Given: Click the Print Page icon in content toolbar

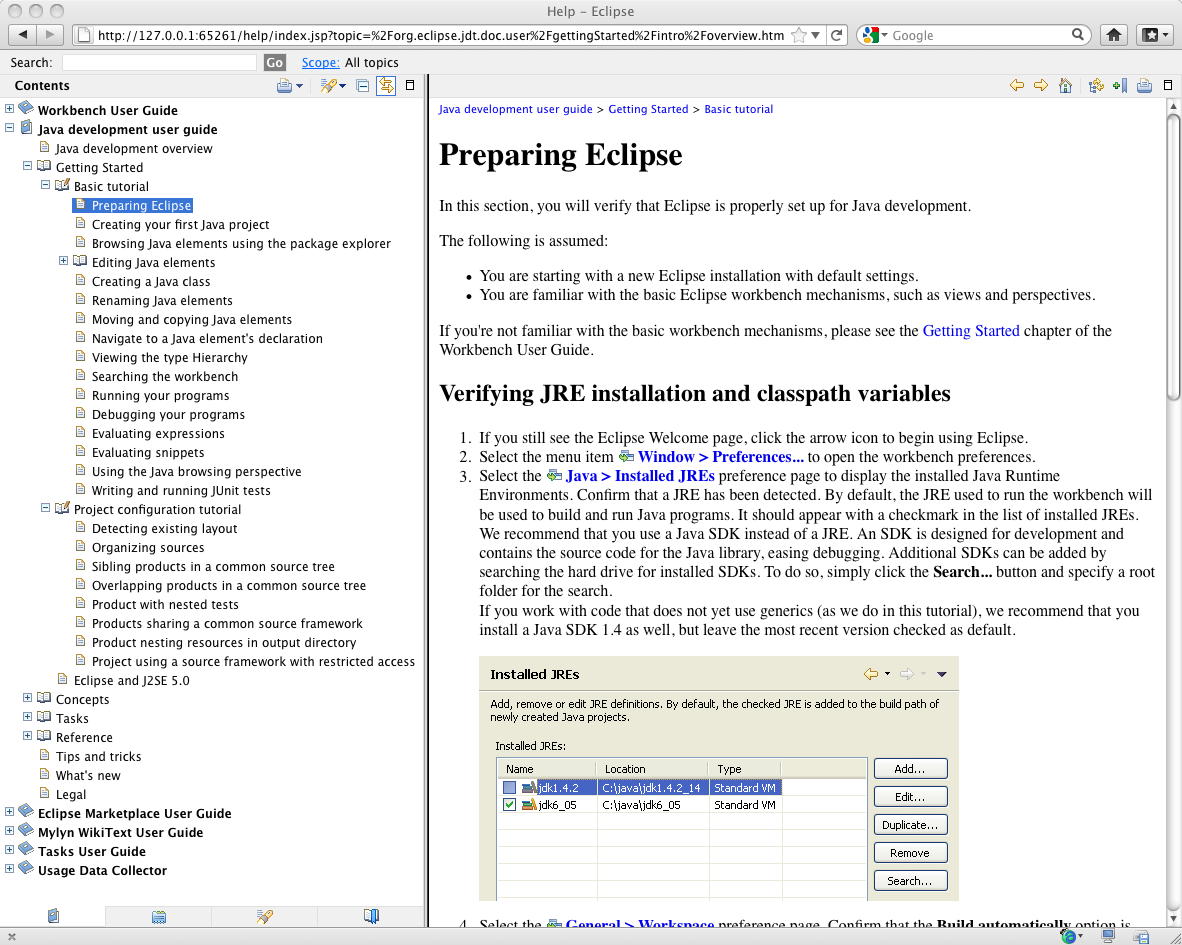Looking at the screenshot, I should tap(1144, 85).
